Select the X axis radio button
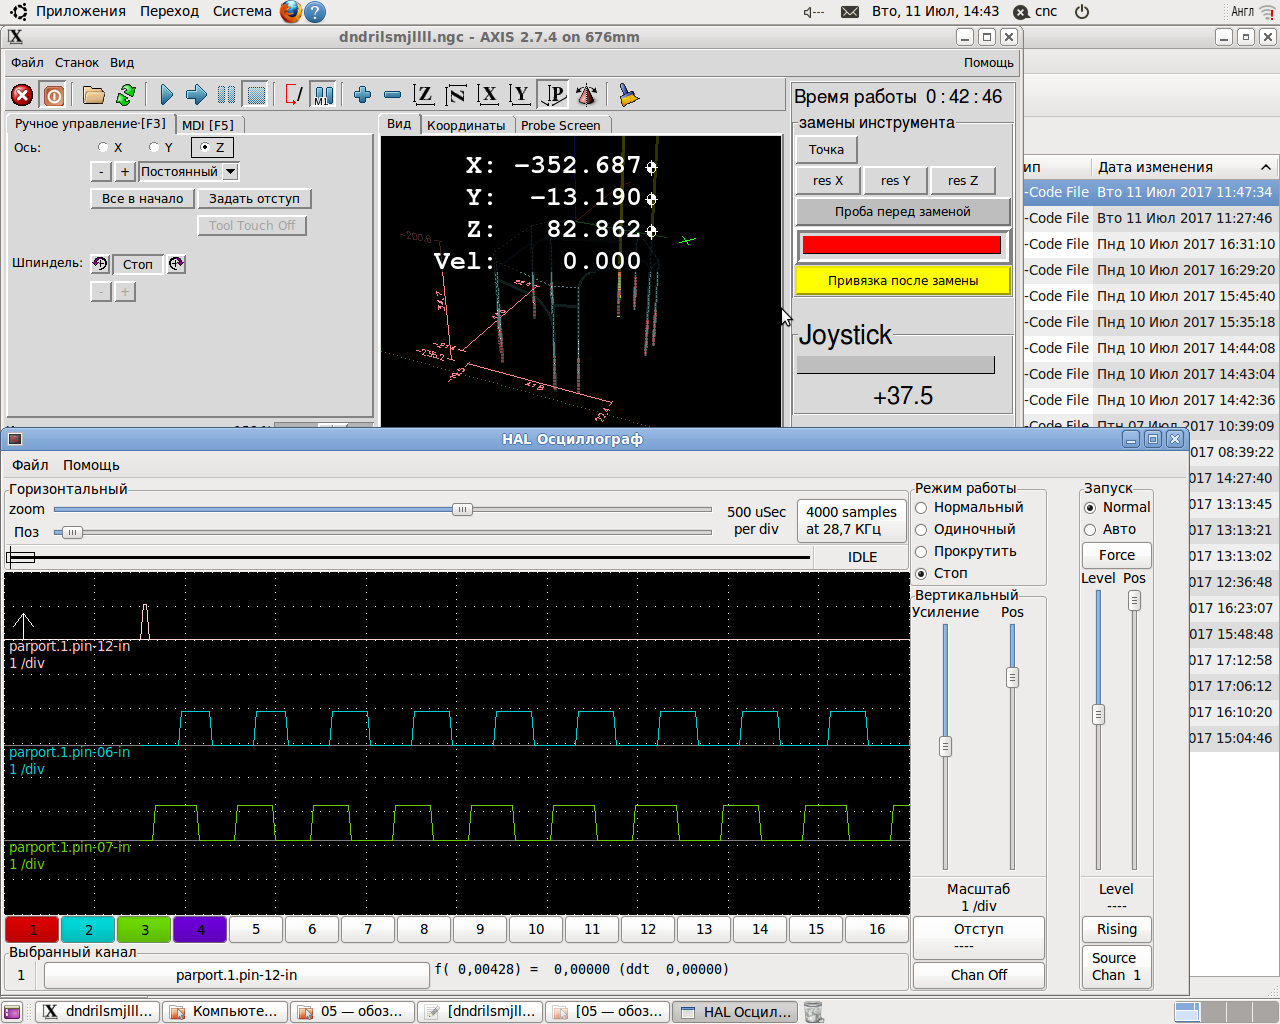This screenshot has width=1280, height=1024. [103, 148]
